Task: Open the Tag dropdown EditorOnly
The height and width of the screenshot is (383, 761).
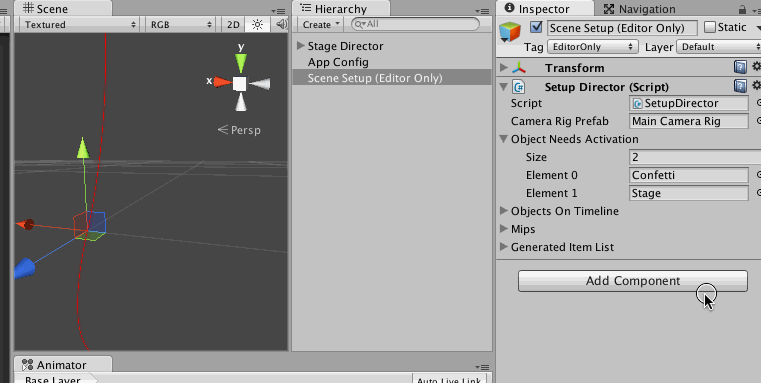Action: pyautogui.click(x=593, y=47)
